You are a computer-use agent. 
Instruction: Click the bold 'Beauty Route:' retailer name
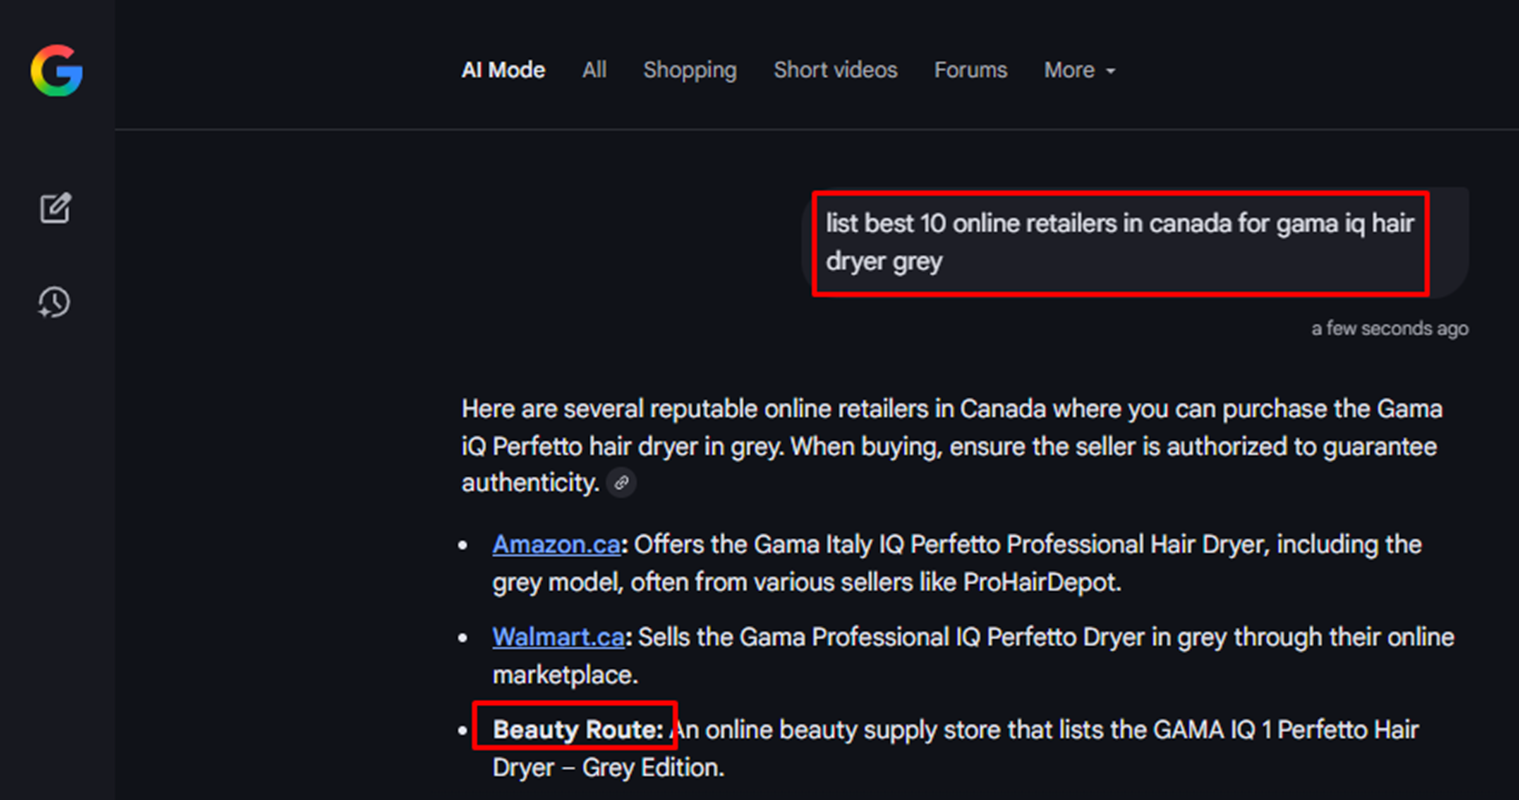click(577, 730)
